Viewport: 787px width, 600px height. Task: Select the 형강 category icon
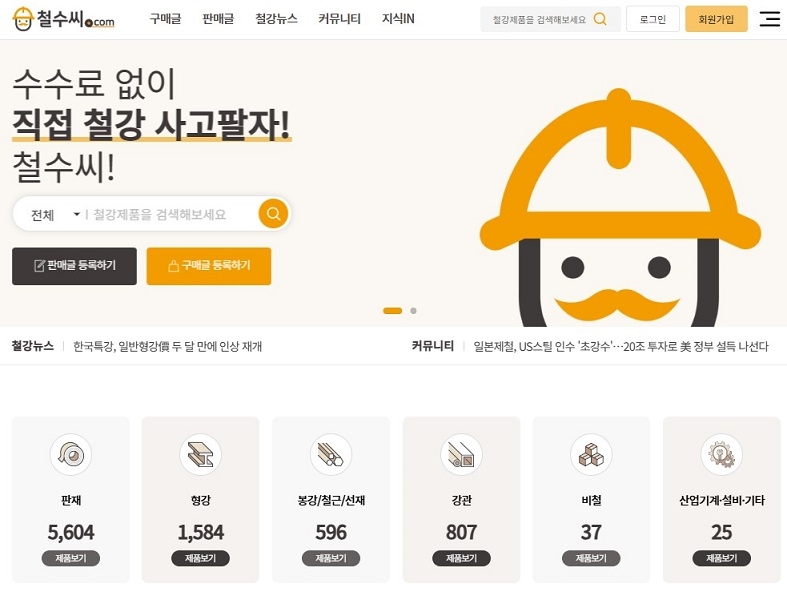coord(200,455)
